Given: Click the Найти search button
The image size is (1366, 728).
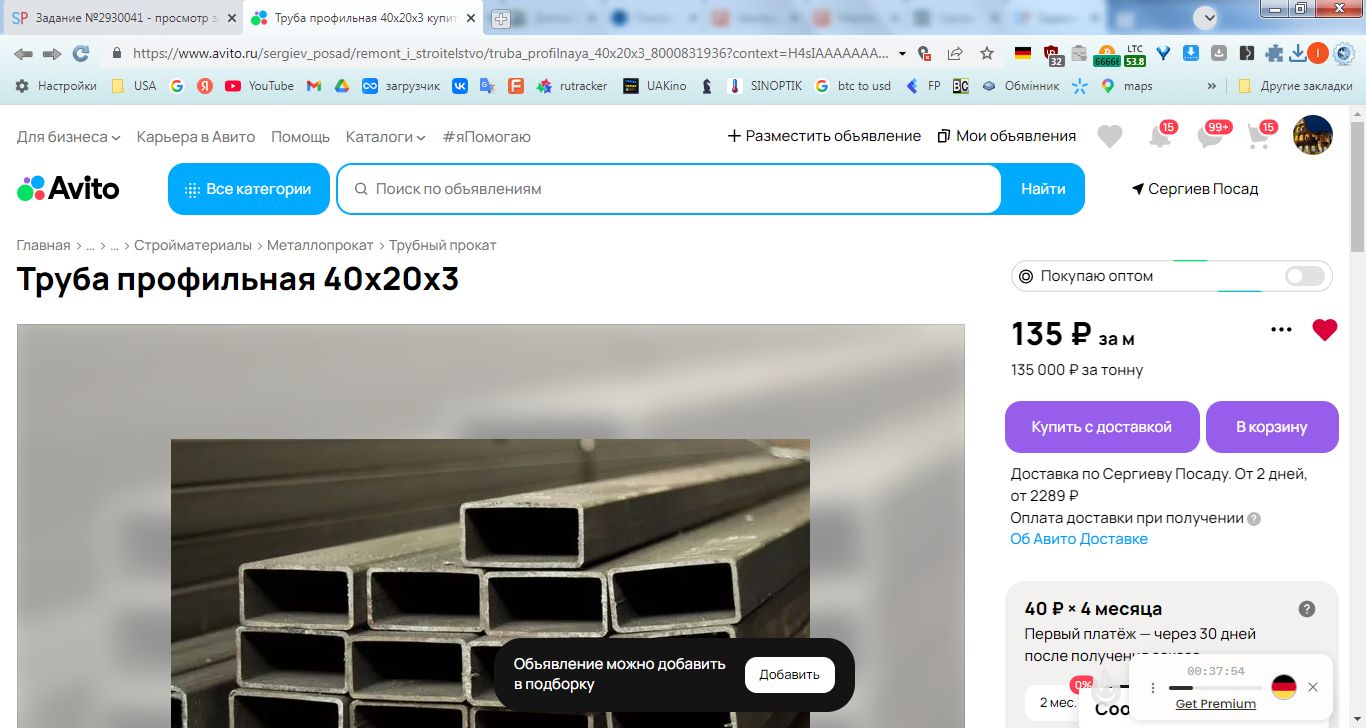Looking at the screenshot, I should click(1043, 189).
